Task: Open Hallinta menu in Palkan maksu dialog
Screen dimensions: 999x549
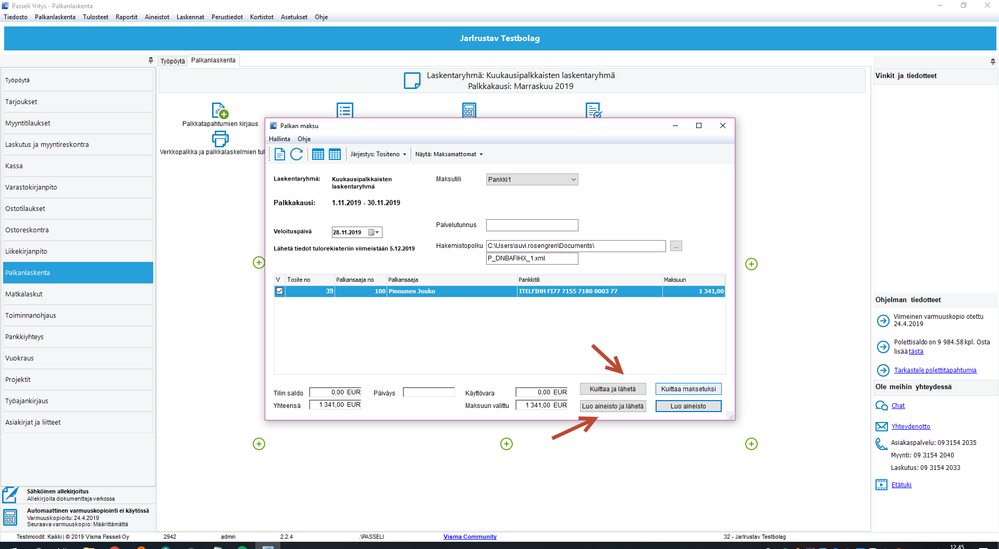Action: 280,139
